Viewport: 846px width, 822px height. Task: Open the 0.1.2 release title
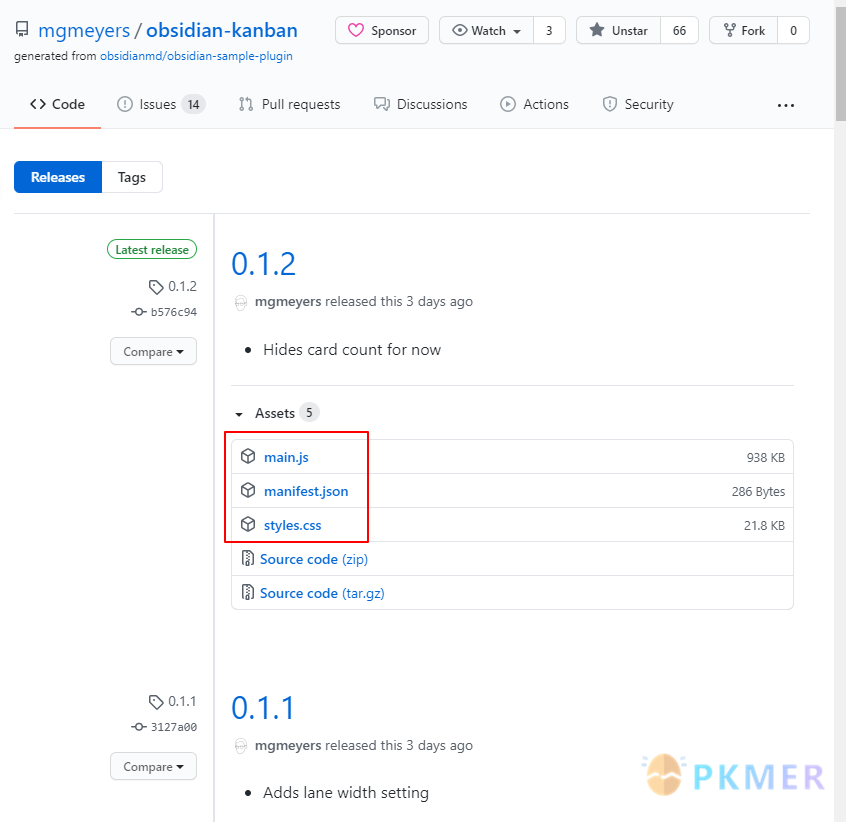(264, 264)
